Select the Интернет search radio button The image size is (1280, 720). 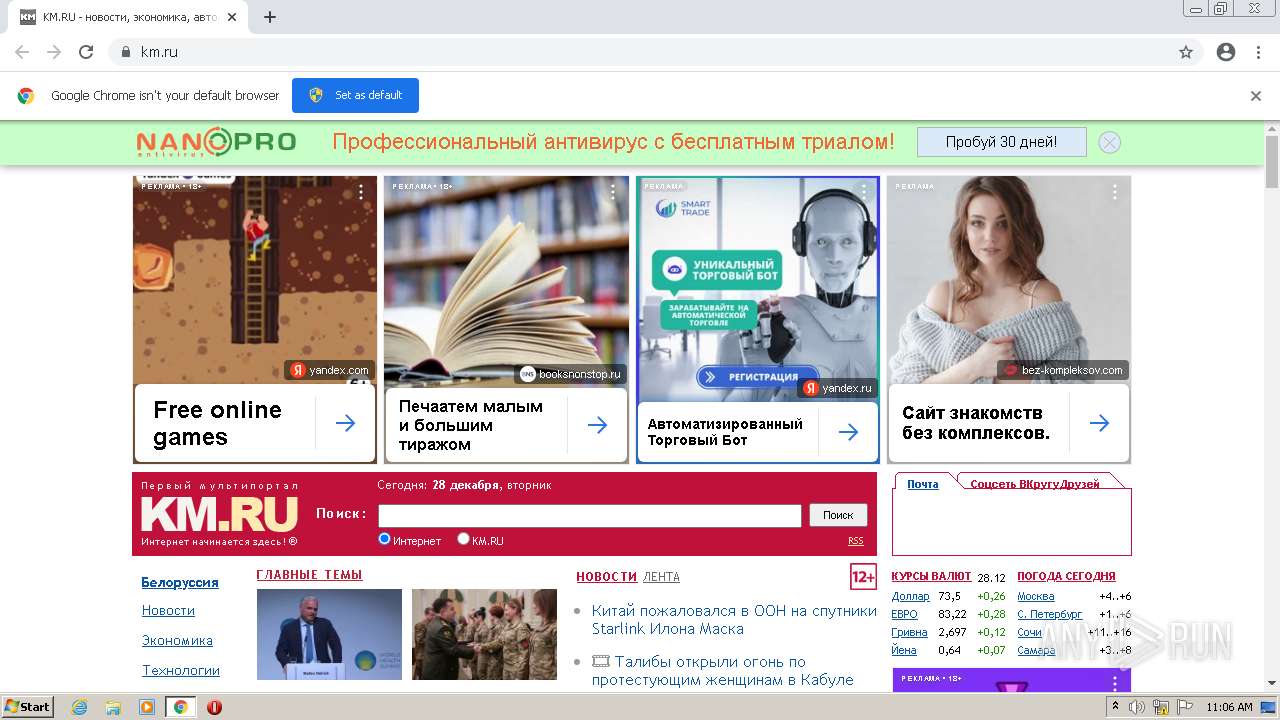pos(384,539)
